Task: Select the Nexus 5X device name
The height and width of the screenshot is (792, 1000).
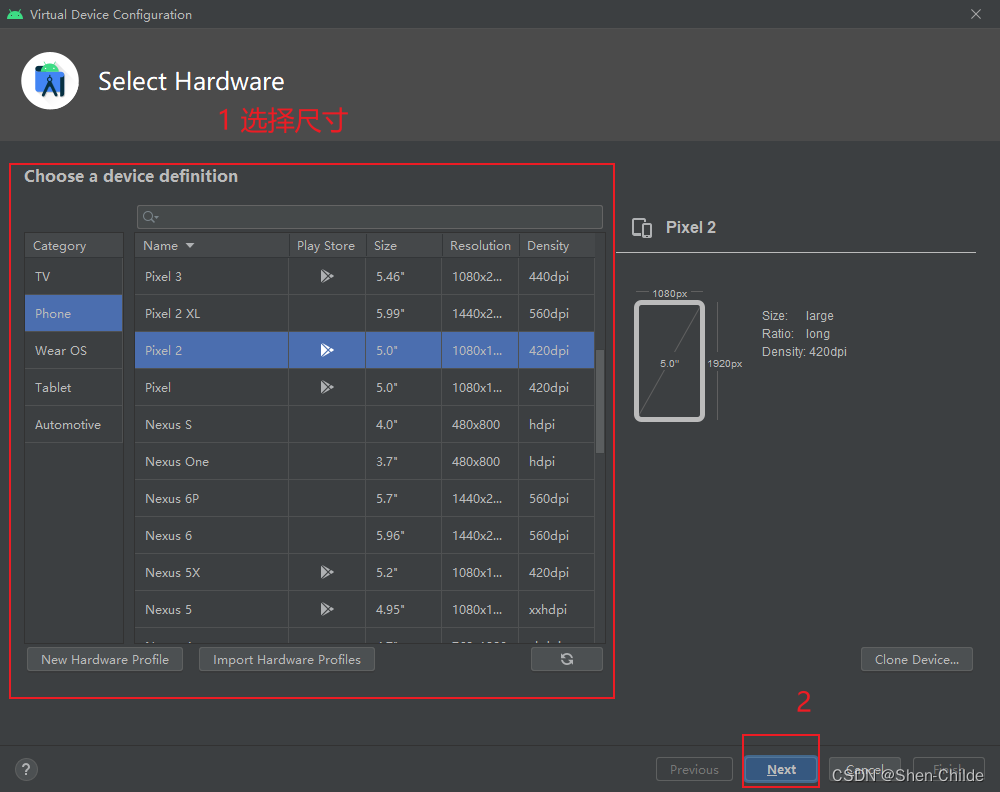Action: pos(172,572)
